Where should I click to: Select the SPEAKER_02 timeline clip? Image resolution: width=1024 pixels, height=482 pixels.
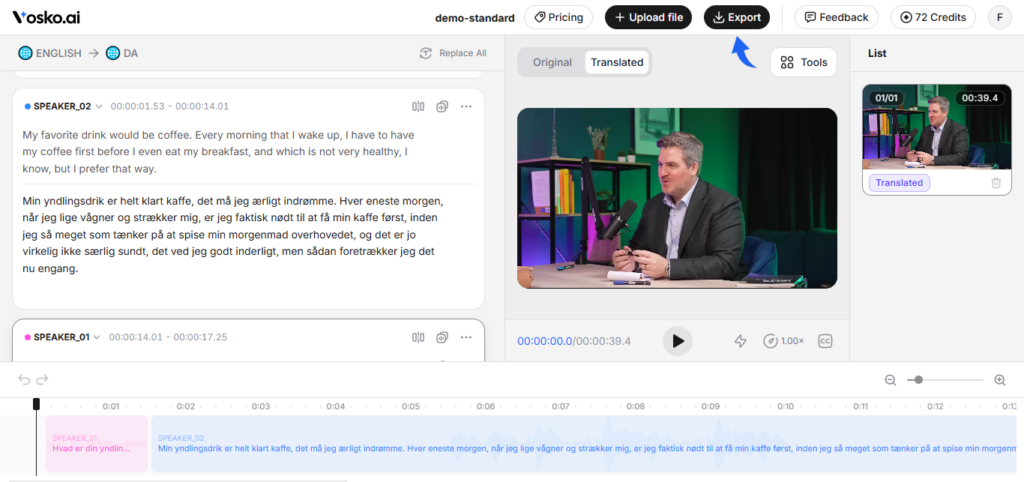584,443
